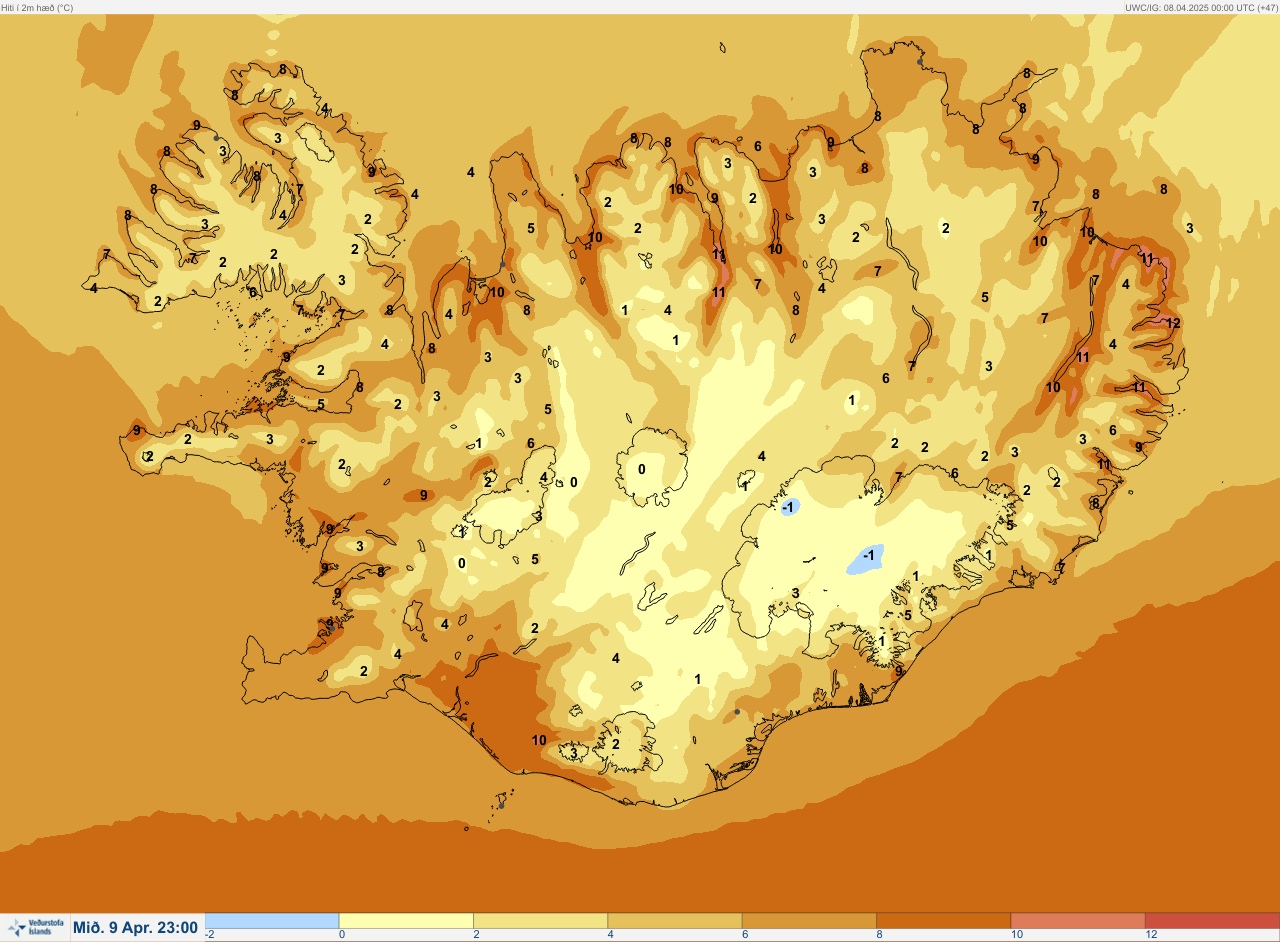Choose the 4 to 6 legend color band
1280x942 pixels.
[675, 920]
